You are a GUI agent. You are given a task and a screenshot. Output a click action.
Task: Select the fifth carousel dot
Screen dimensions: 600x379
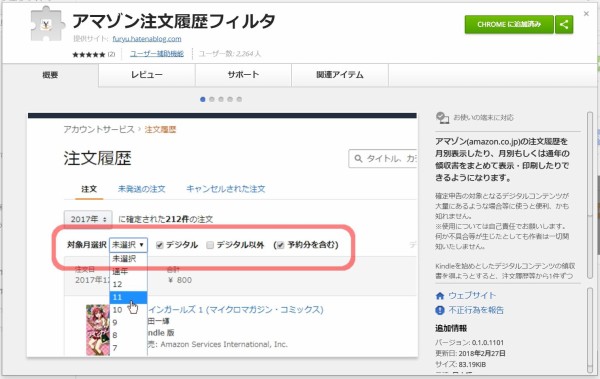pos(239,100)
